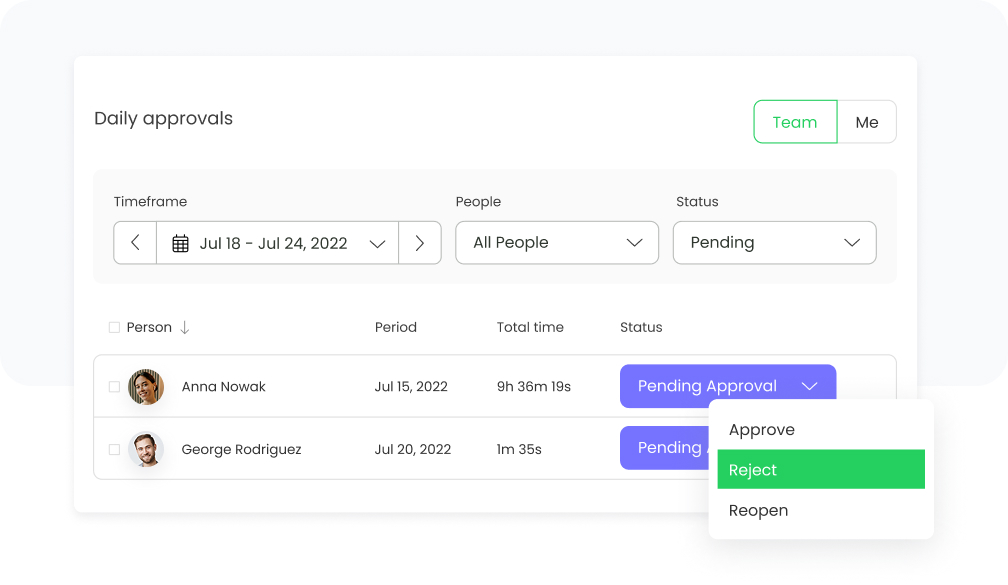
Task: Click the chevron on George's Pending Approval button
Action: click(x=812, y=448)
